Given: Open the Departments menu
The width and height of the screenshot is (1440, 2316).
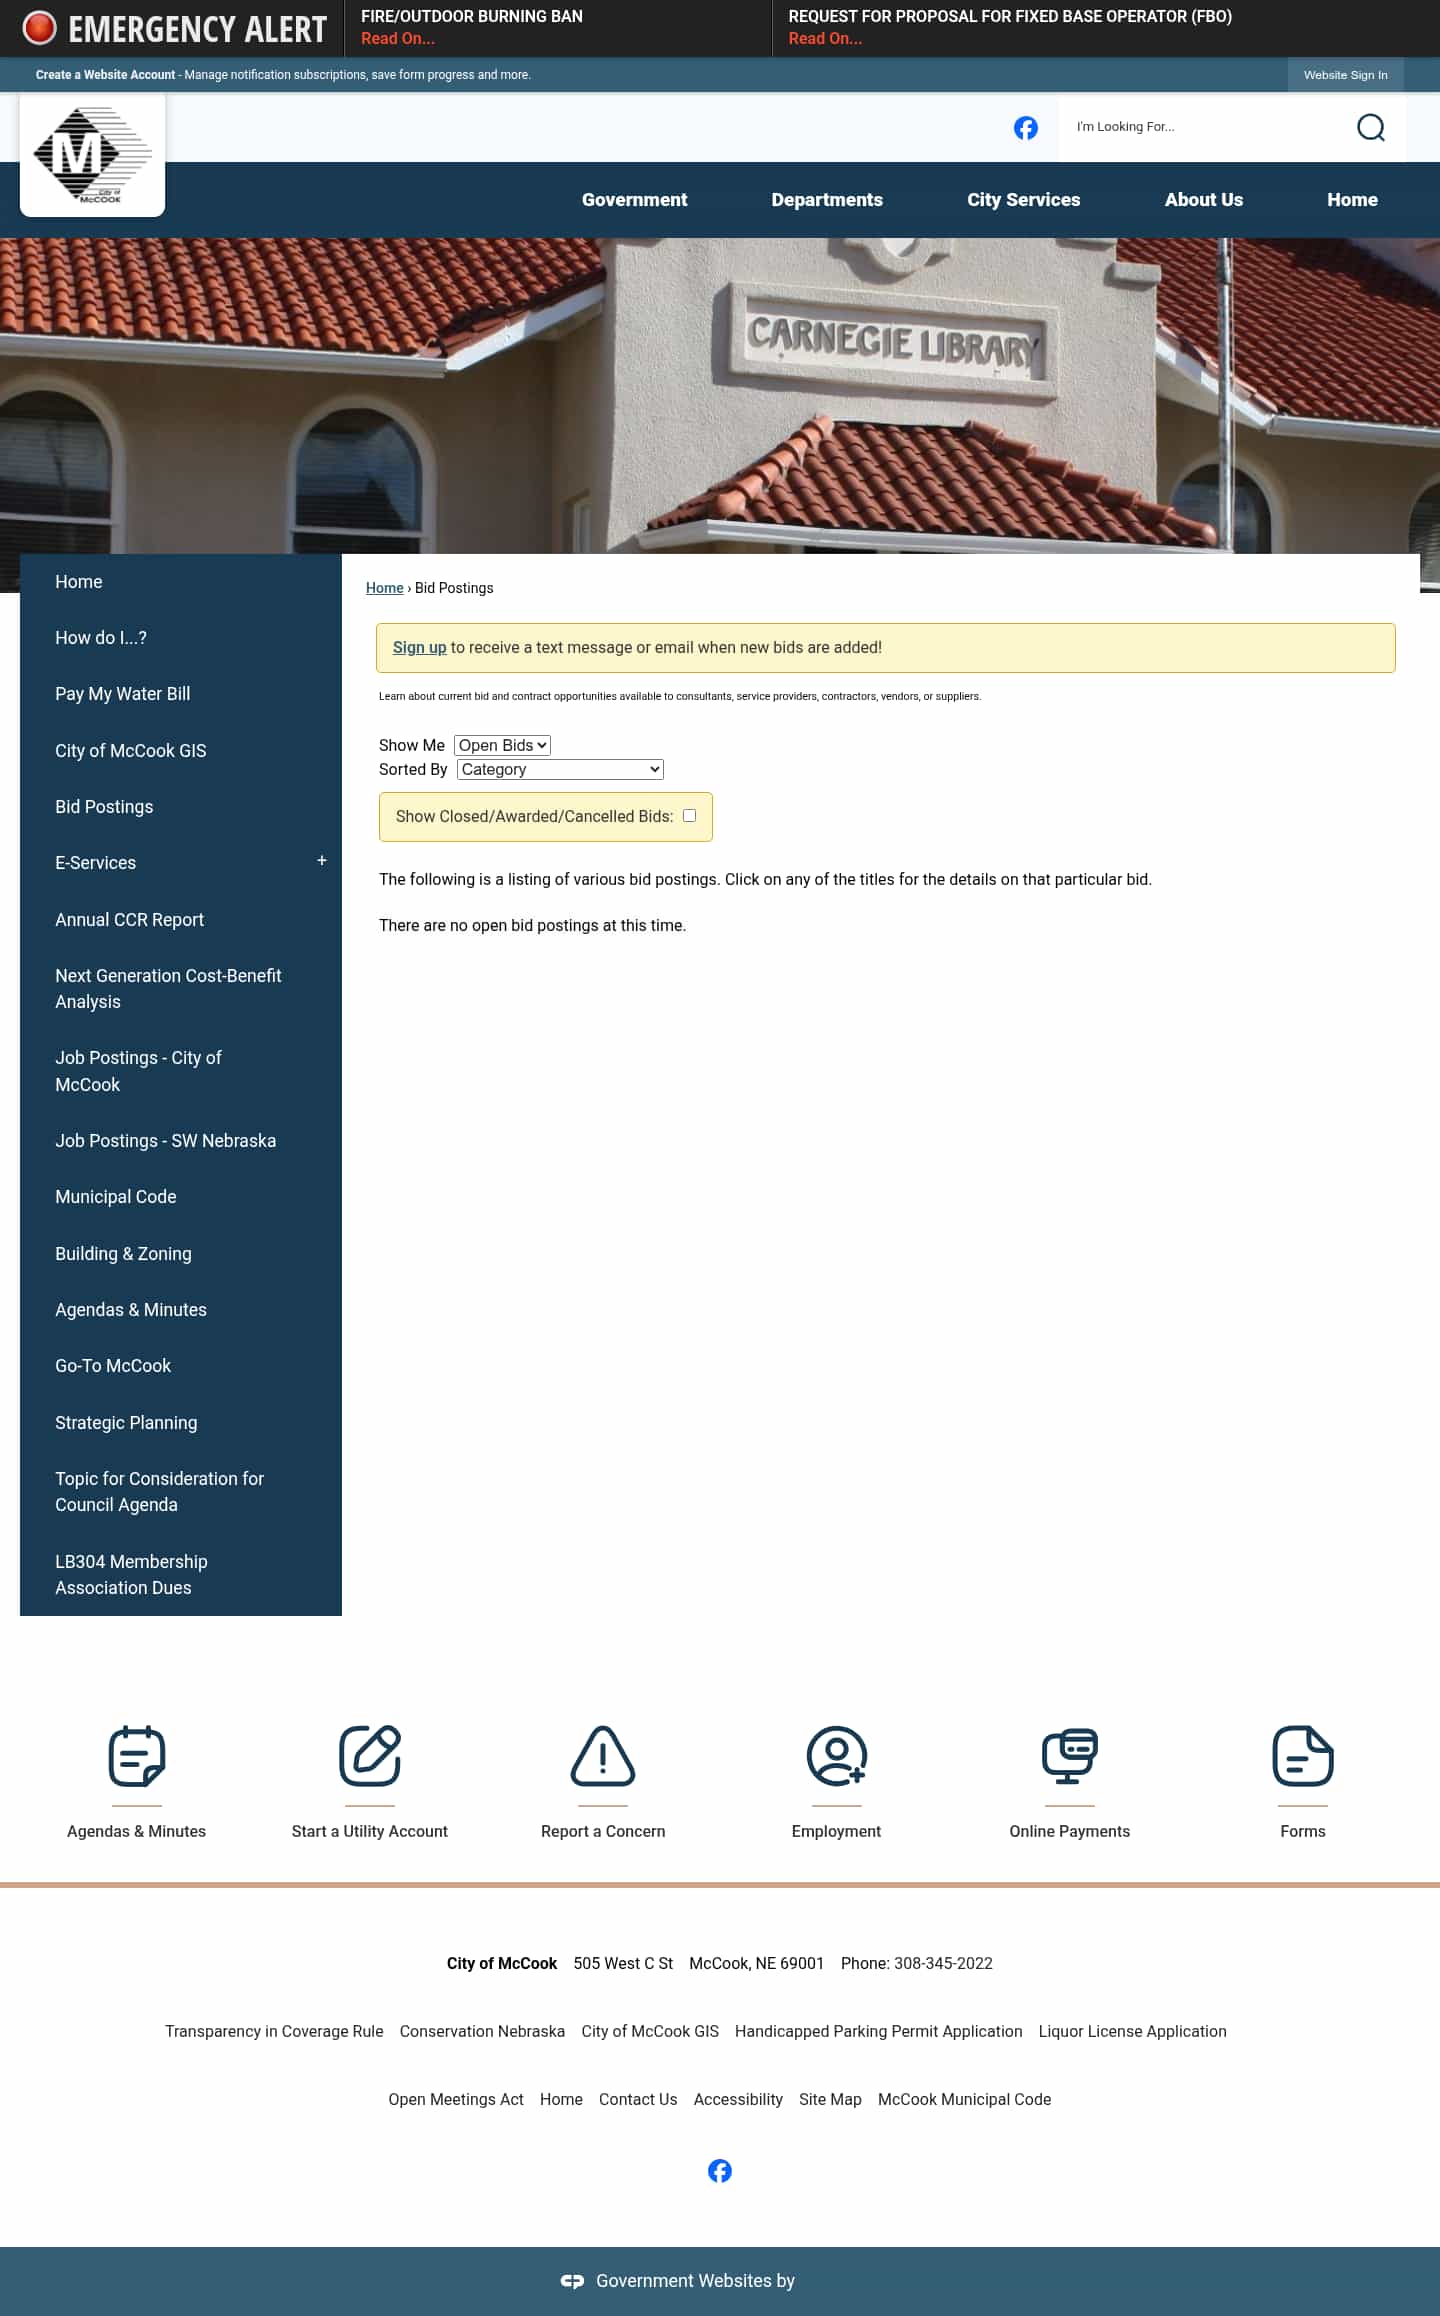Looking at the screenshot, I should coord(827,199).
